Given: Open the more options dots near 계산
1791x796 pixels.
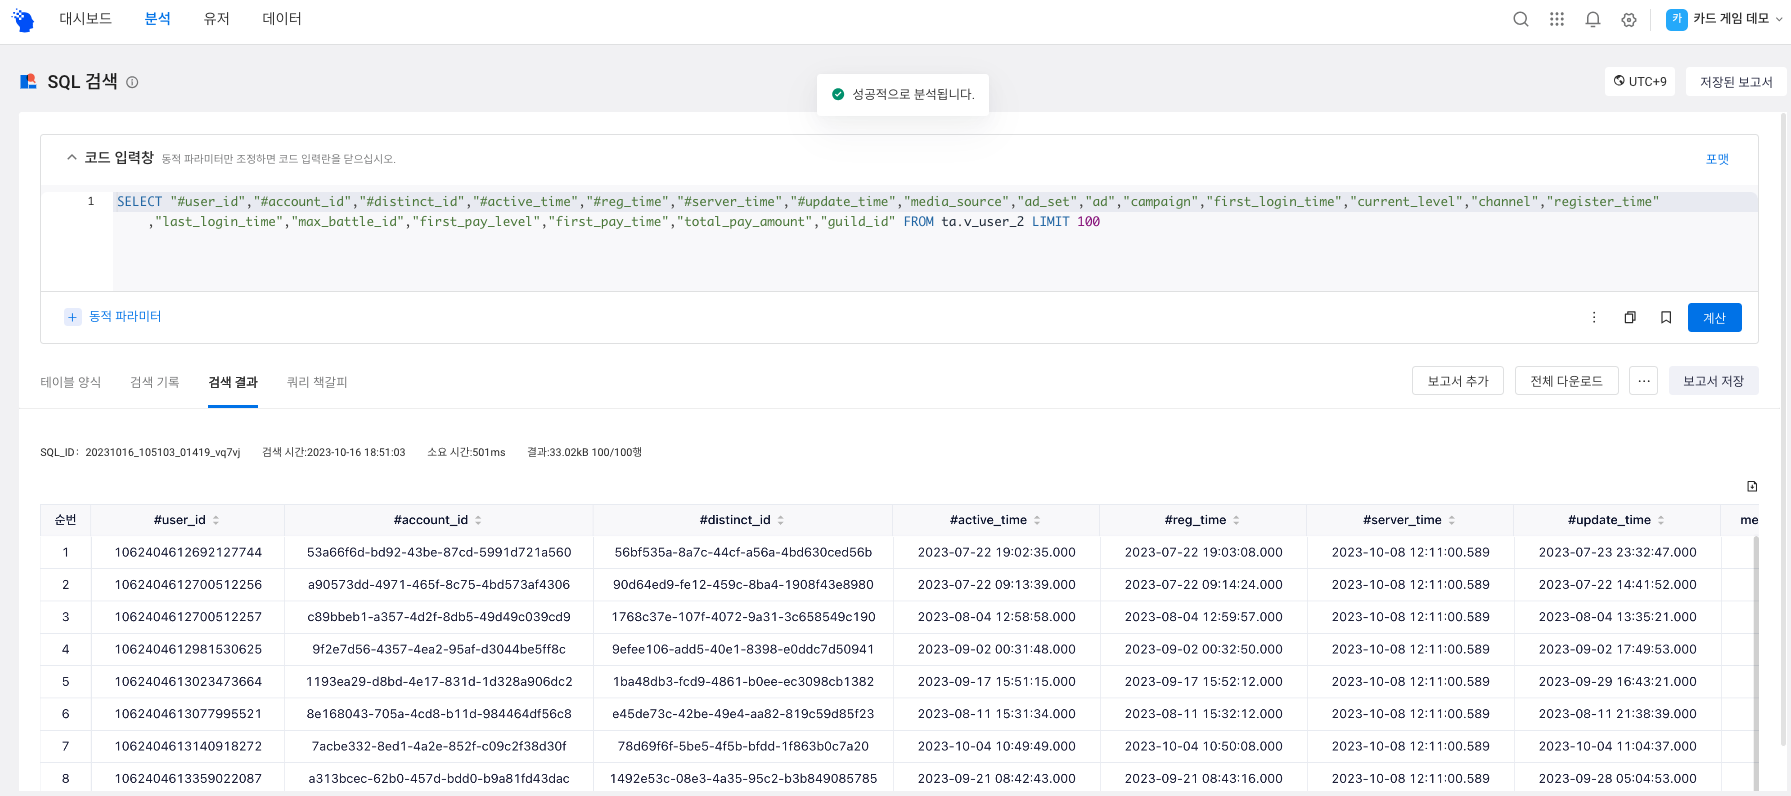Looking at the screenshot, I should pyautogui.click(x=1594, y=317).
